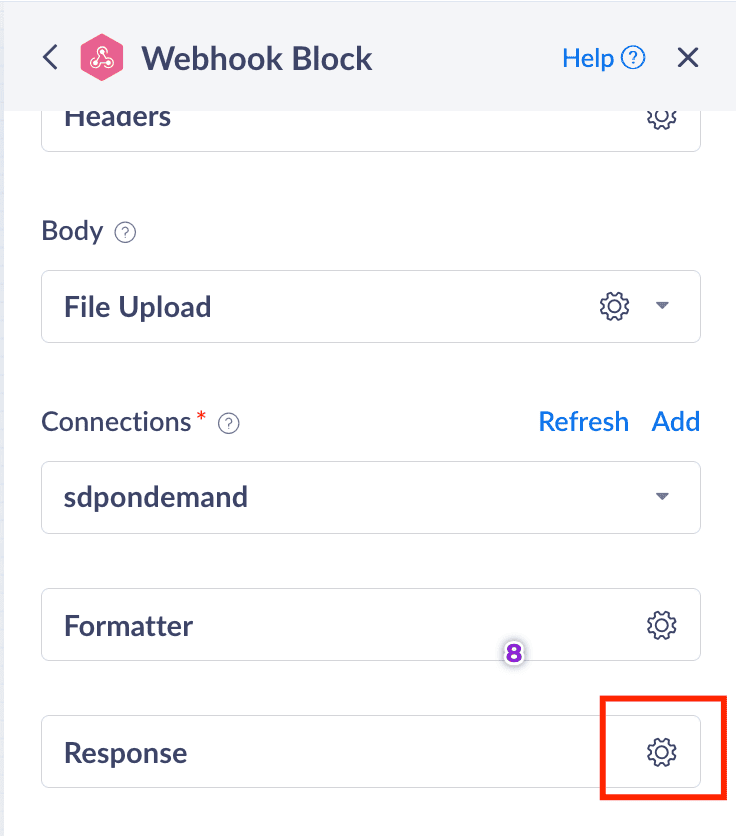The height and width of the screenshot is (836, 736).
Task: Click the Connections help question mark icon
Action: [229, 423]
